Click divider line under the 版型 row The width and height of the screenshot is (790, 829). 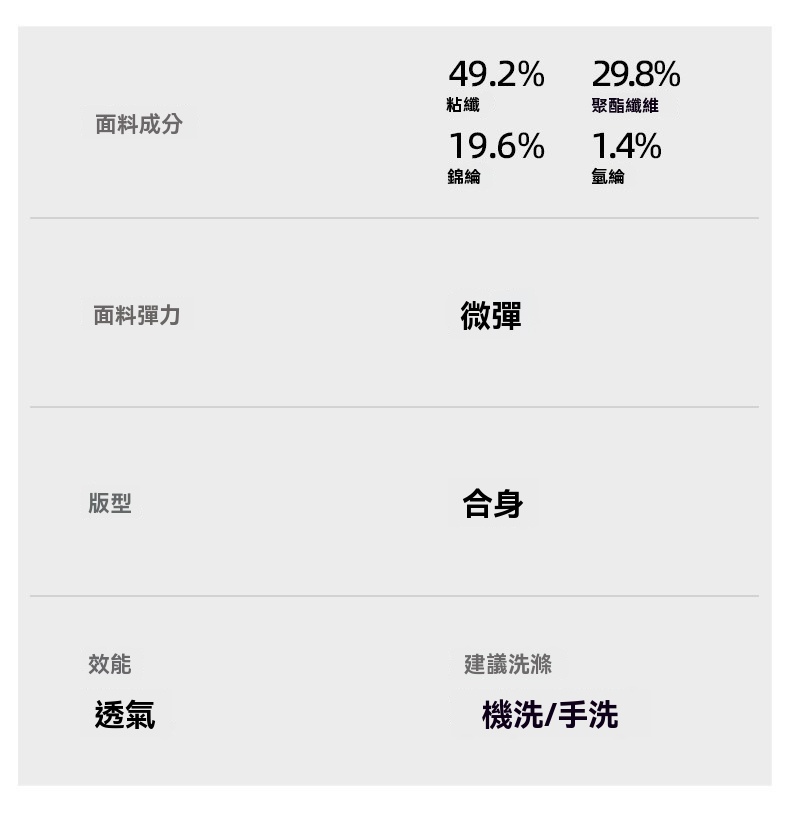click(394, 596)
